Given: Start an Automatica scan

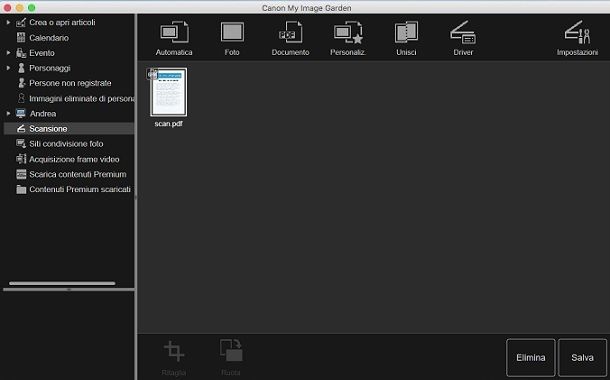Looking at the screenshot, I should [x=174, y=38].
